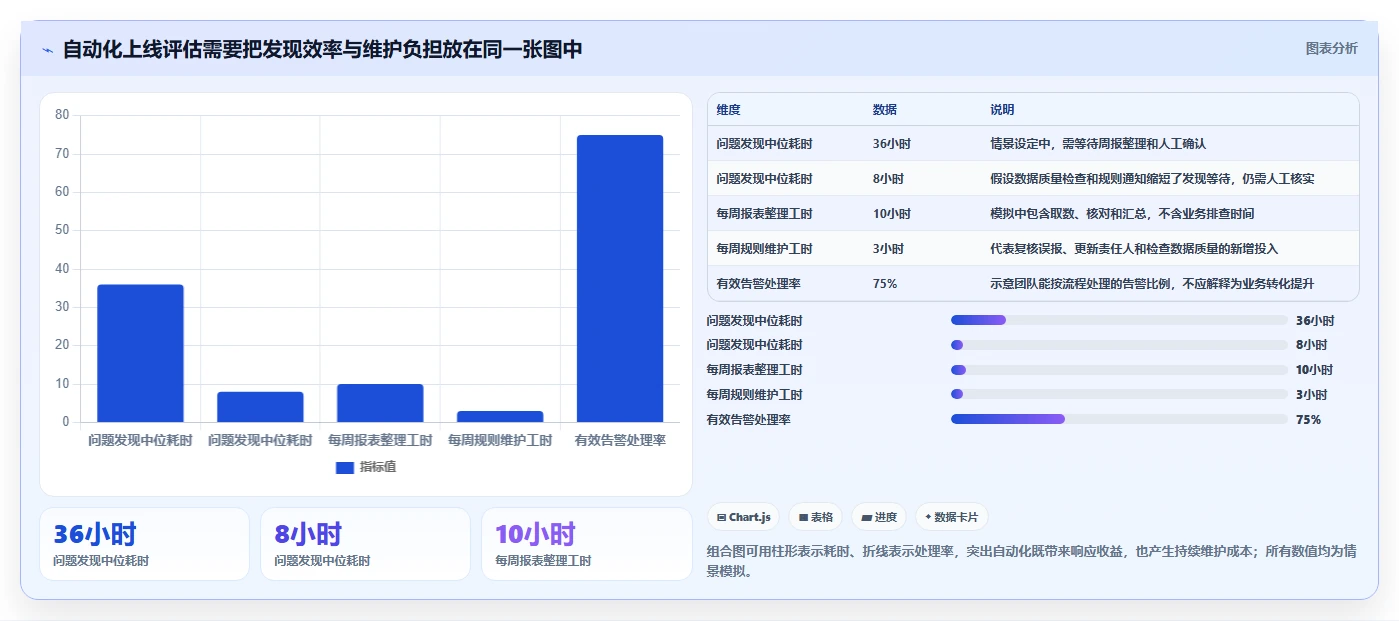Viewport: 1399px width, 621px height.
Task: Click the 3小时 cell in the table
Action: click(x=888, y=249)
